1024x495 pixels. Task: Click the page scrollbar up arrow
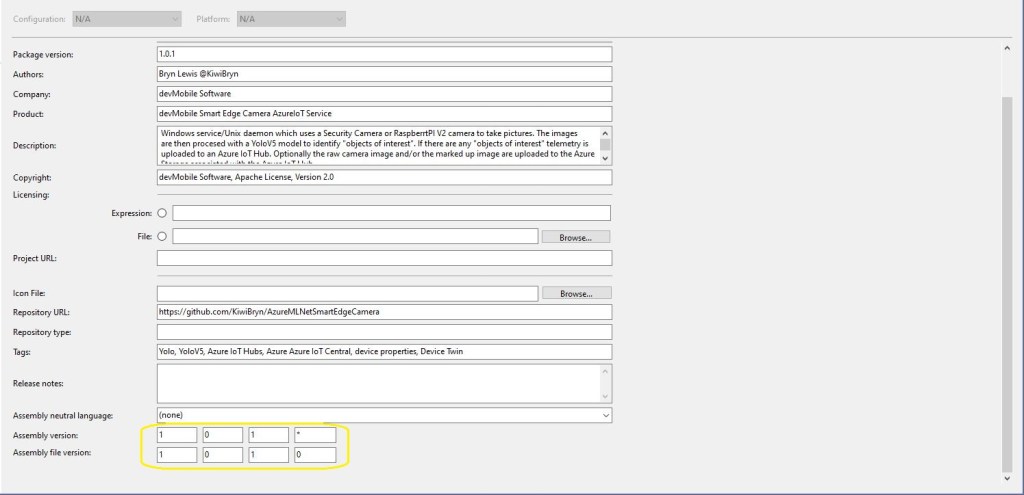pos(1006,48)
